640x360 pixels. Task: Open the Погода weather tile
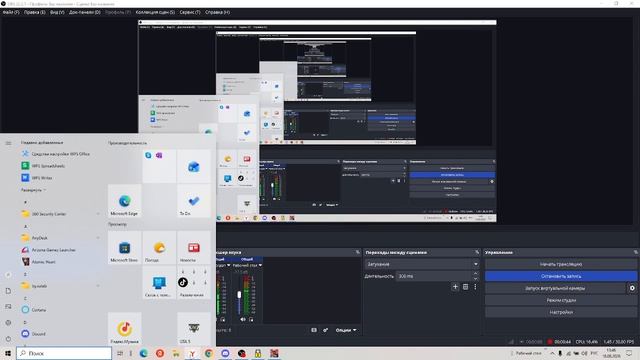(159, 248)
